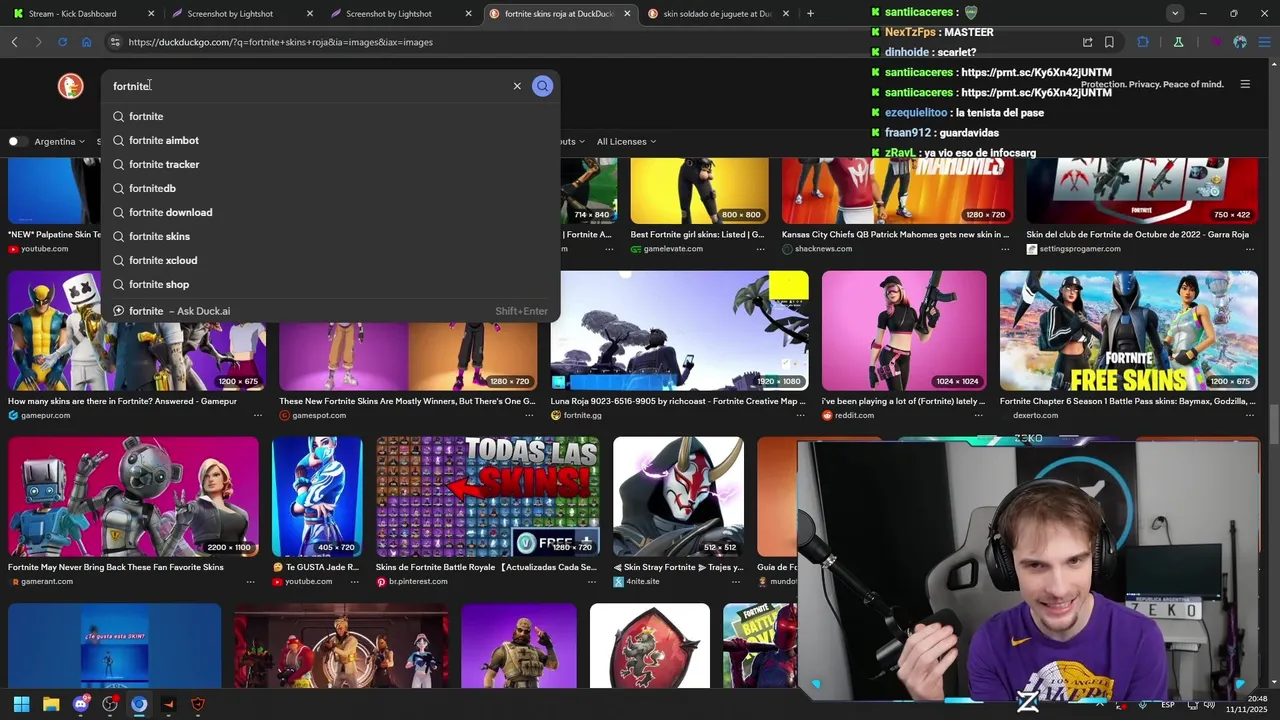Image resolution: width=1280 pixels, height=720 pixels.
Task: Switch to the skin soldado de juguete tab
Action: pyautogui.click(x=718, y=13)
